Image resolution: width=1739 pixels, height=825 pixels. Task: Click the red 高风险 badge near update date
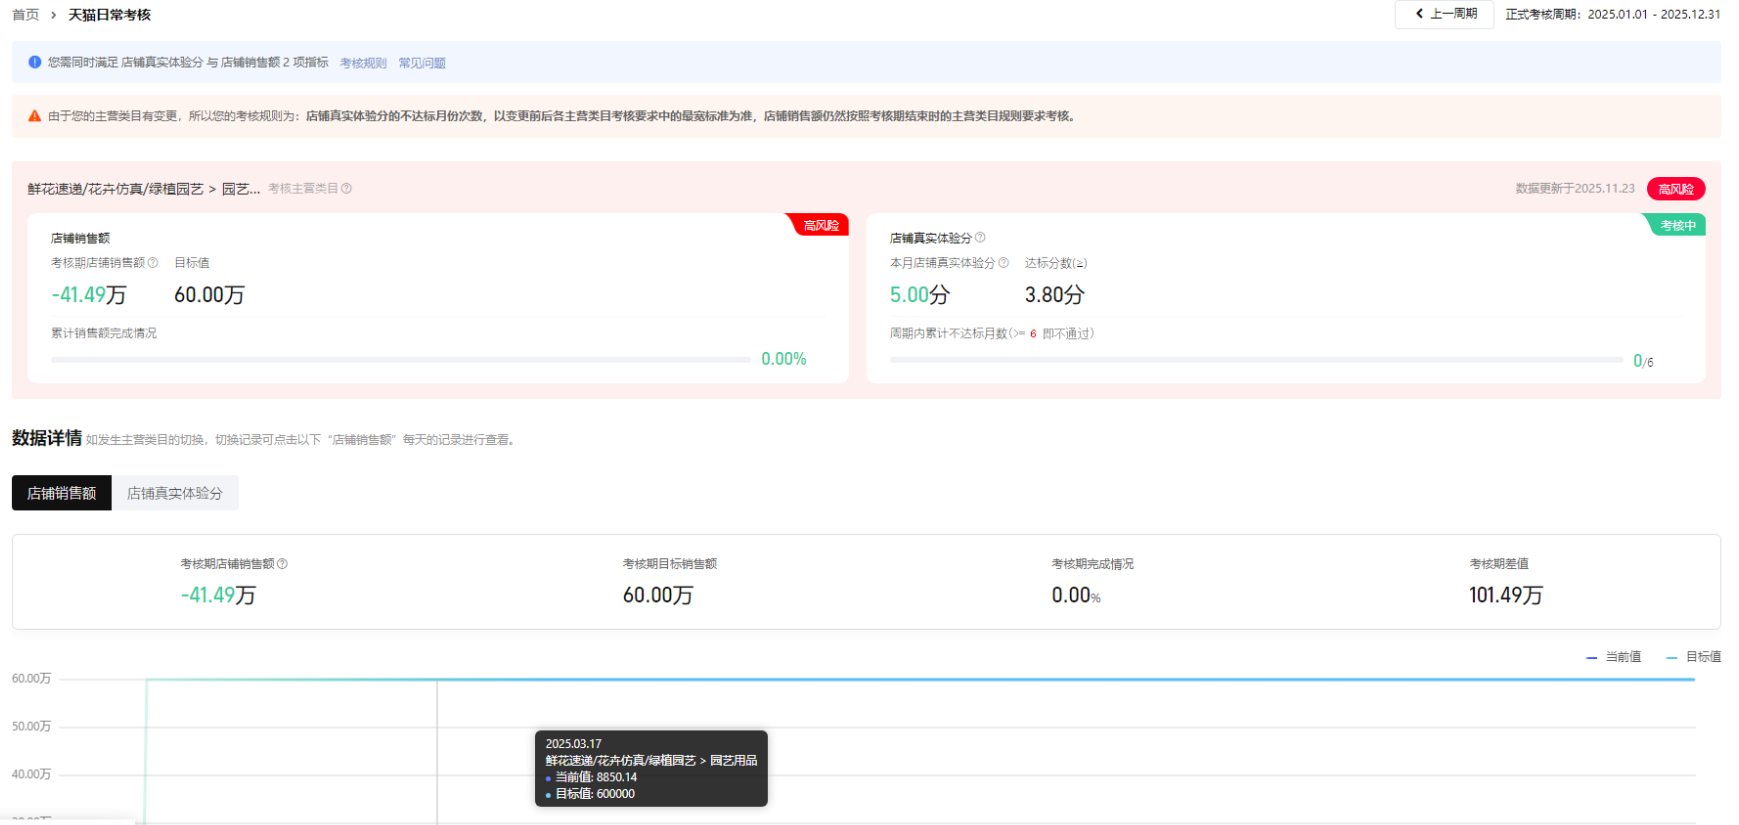1675,189
